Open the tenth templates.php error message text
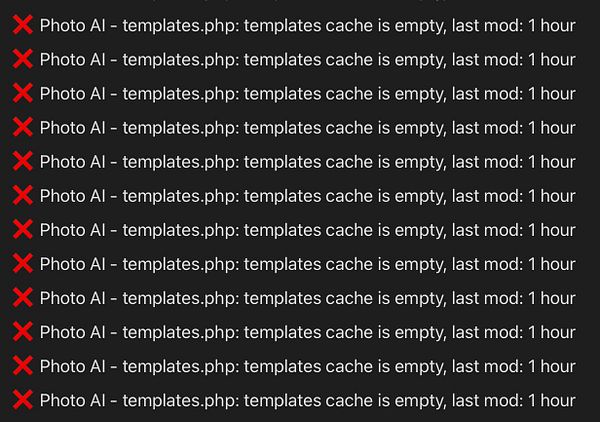 [308, 332]
